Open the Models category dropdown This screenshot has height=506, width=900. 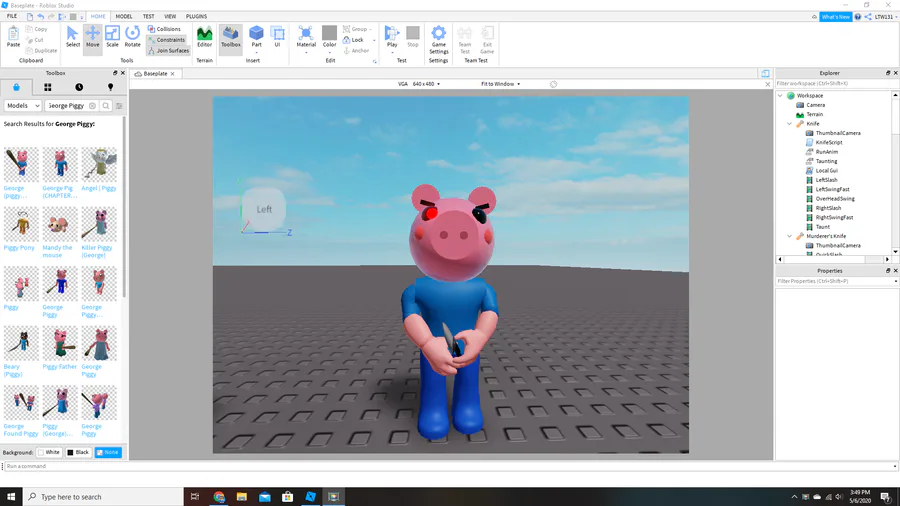[x=23, y=106]
